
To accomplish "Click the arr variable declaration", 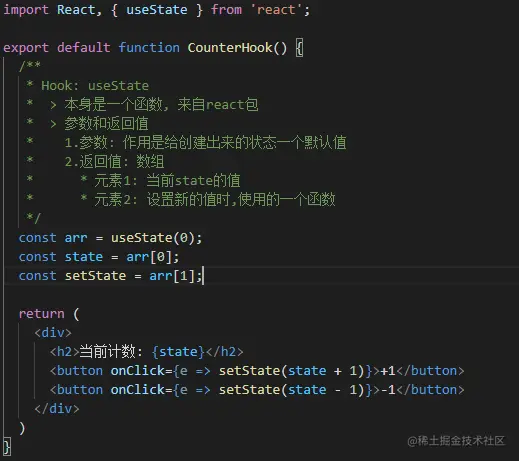I will [76, 238].
